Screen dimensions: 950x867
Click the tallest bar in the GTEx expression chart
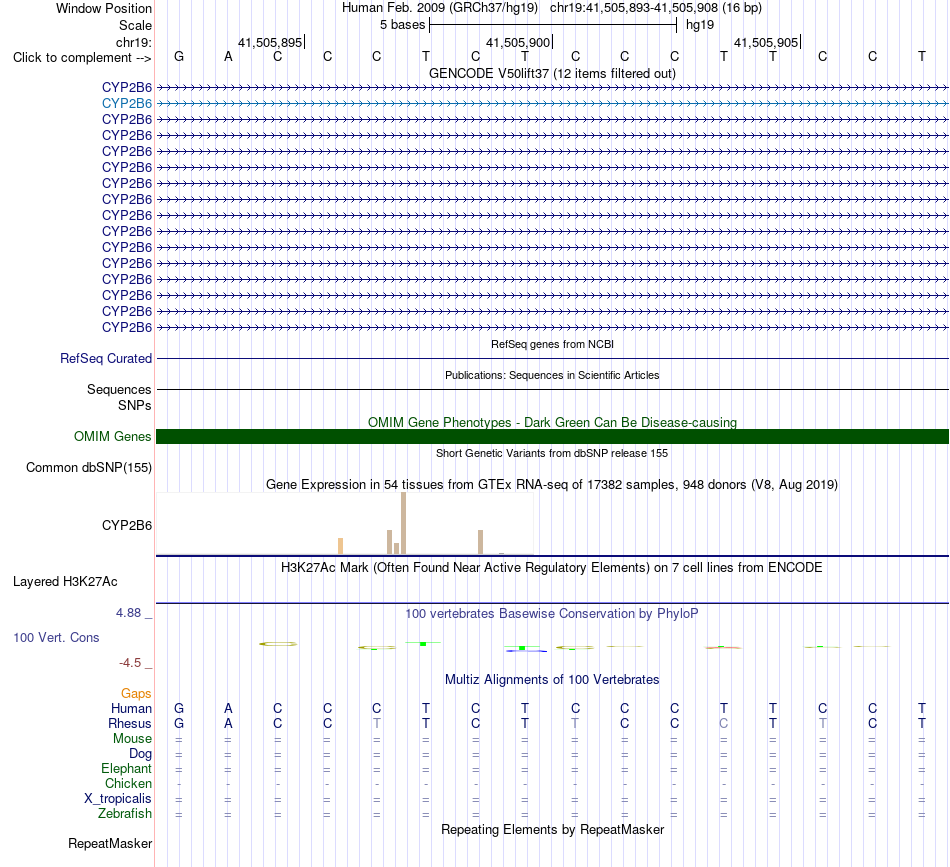coord(404,523)
